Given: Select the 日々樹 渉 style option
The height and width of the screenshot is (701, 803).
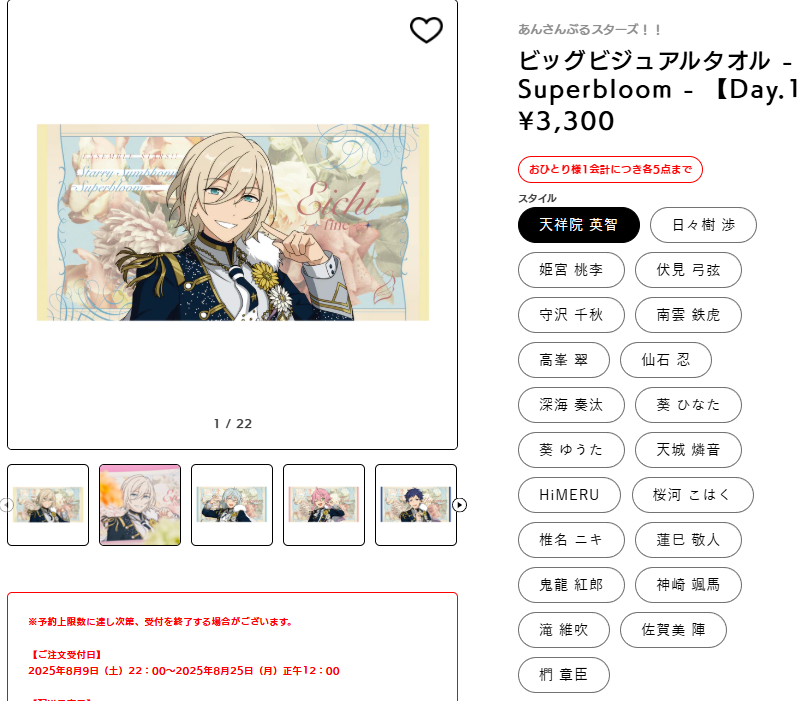Looking at the screenshot, I should tap(703, 225).
